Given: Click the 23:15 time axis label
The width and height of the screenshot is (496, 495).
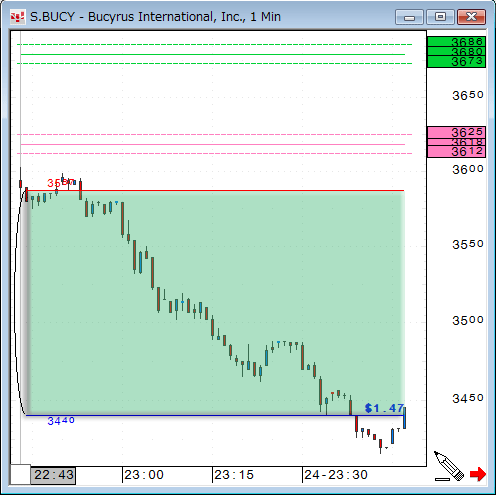Looking at the screenshot, I should 234,475.
